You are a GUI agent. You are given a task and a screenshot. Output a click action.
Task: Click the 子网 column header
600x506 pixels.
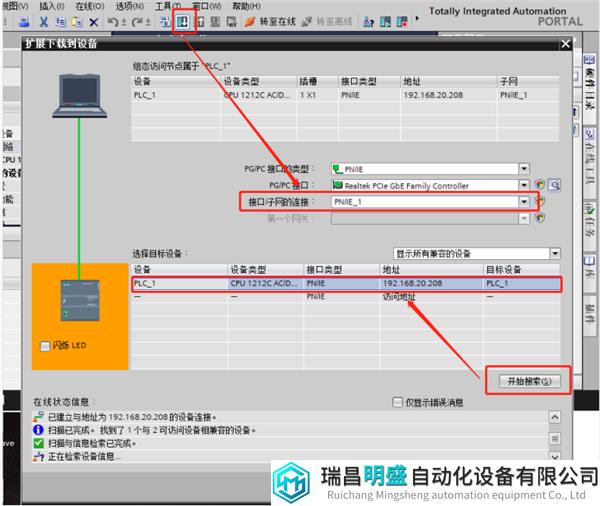[509, 82]
